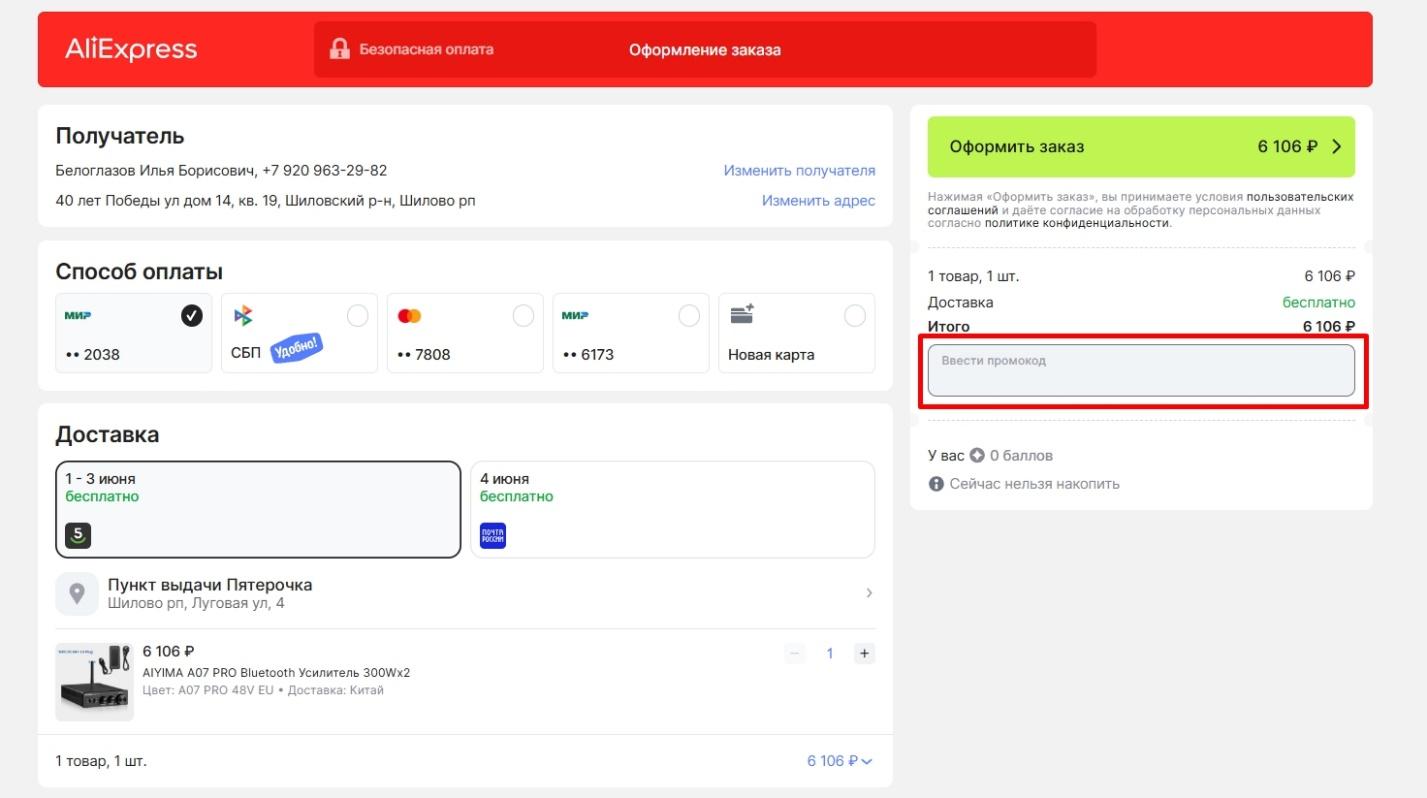Click the AliExpress logo
The height and width of the screenshot is (798, 1427).
(131, 49)
